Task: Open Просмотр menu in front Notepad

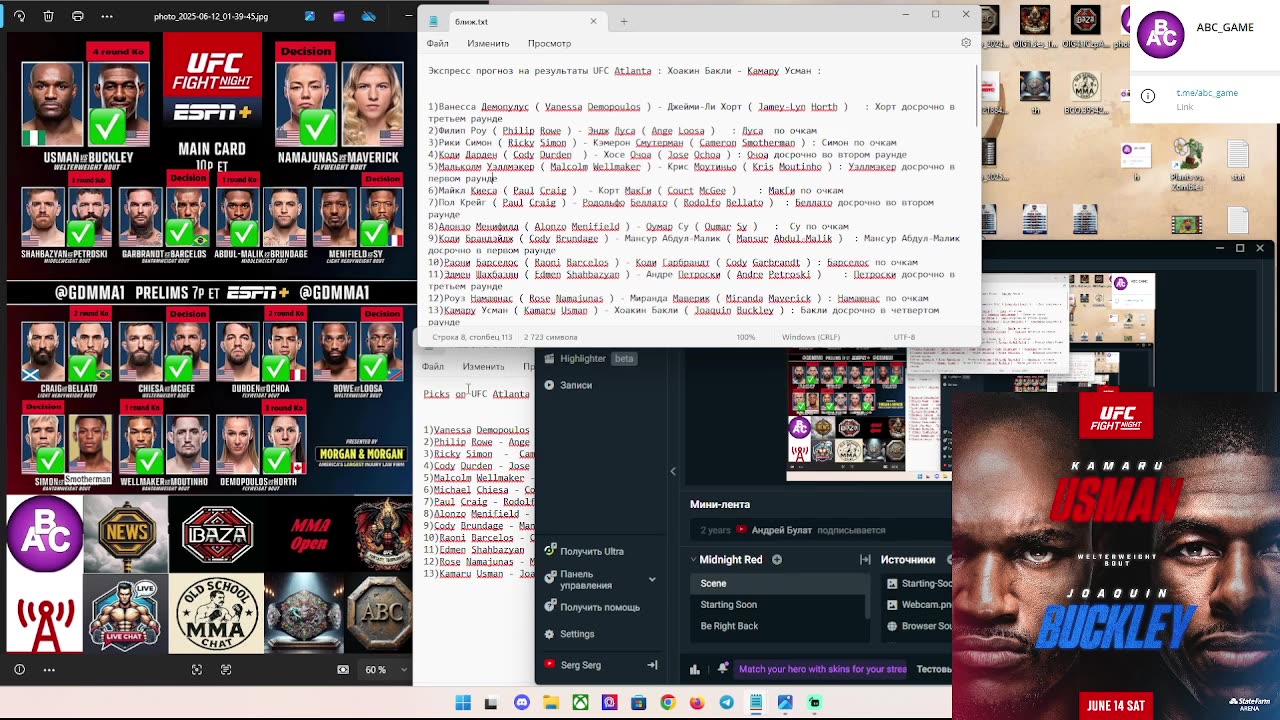Action: pyautogui.click(x=549, y=43)
